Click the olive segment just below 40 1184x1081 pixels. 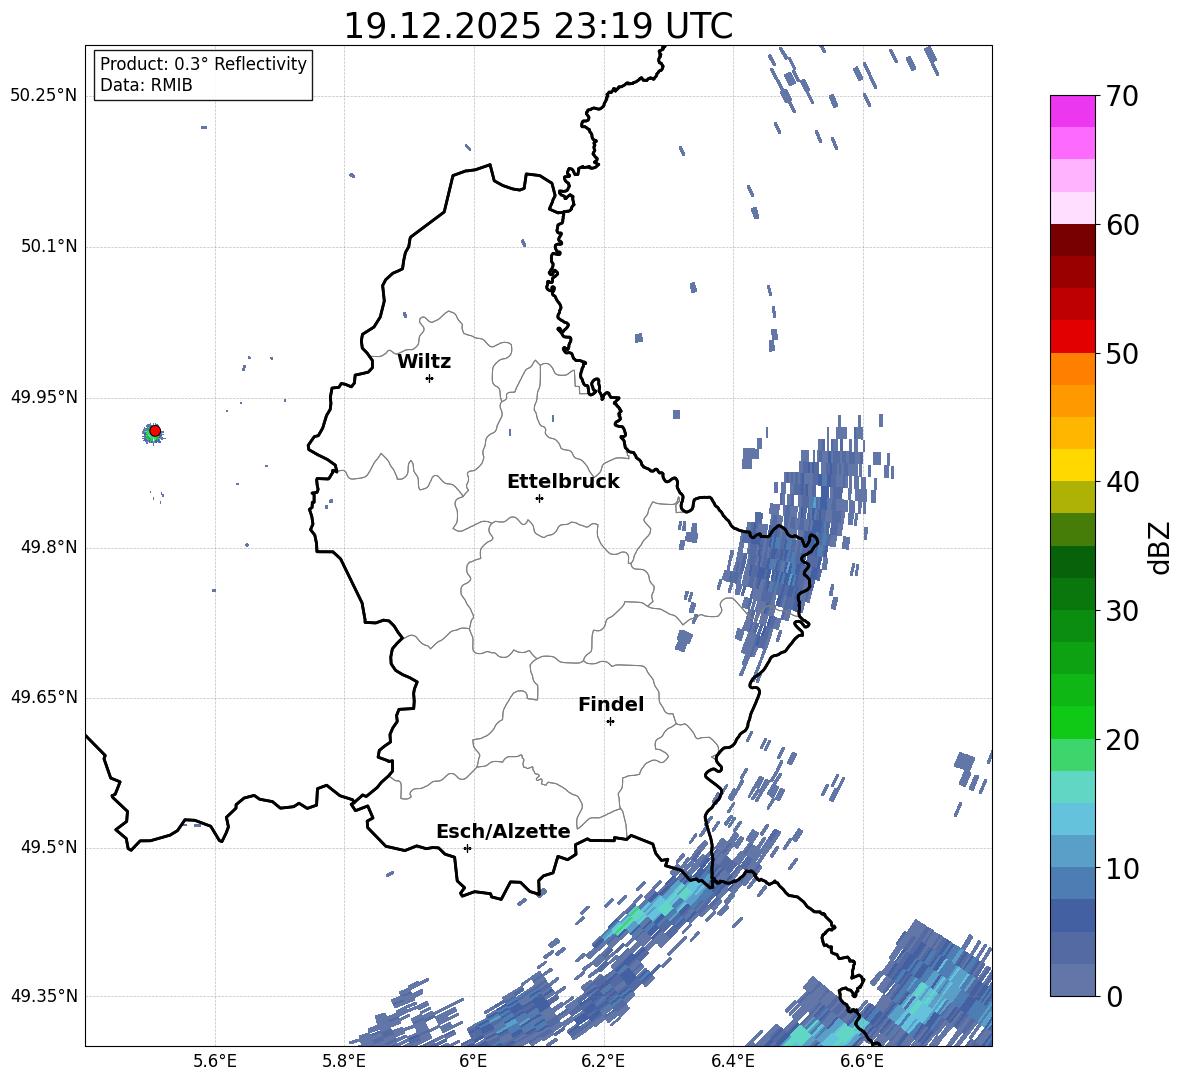click(1072, 497)
